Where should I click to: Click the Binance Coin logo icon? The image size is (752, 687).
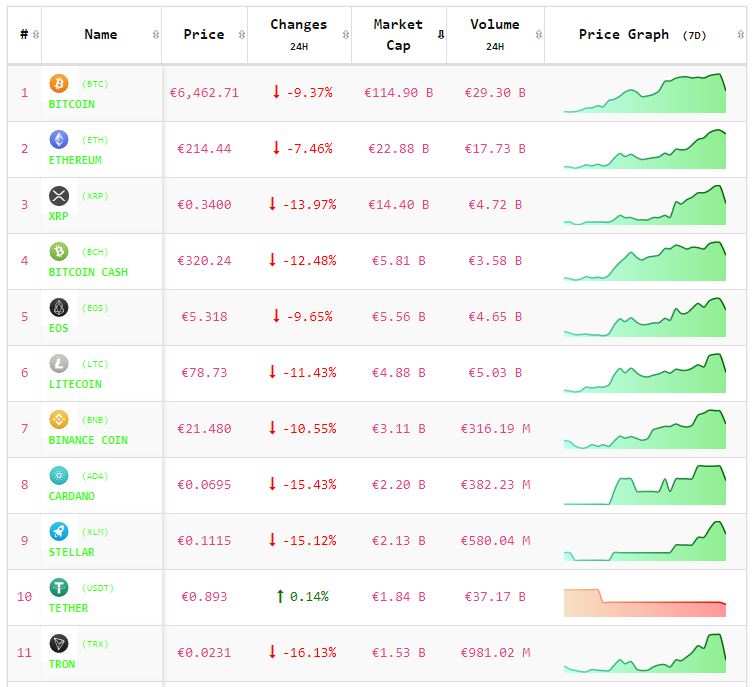pyautogui.click(x=59, y=420)
